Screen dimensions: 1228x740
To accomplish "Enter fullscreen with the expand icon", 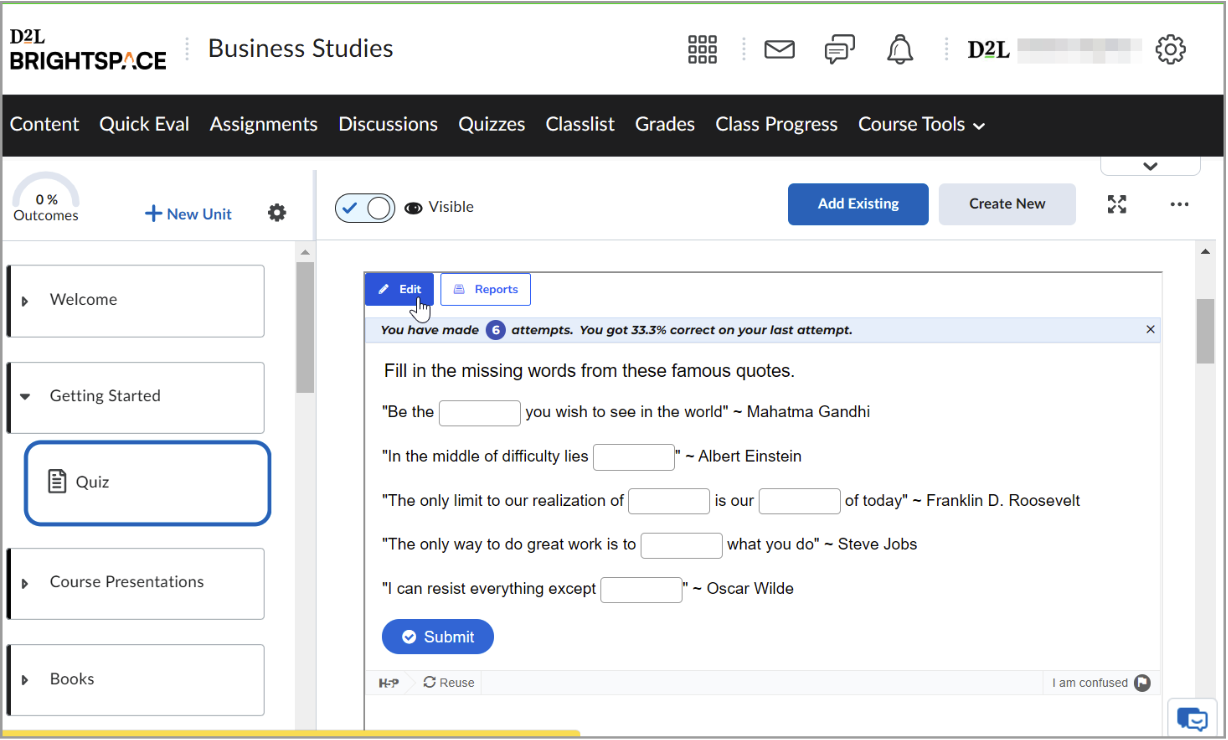I will pyautogui.click(x=1116, y=204).
